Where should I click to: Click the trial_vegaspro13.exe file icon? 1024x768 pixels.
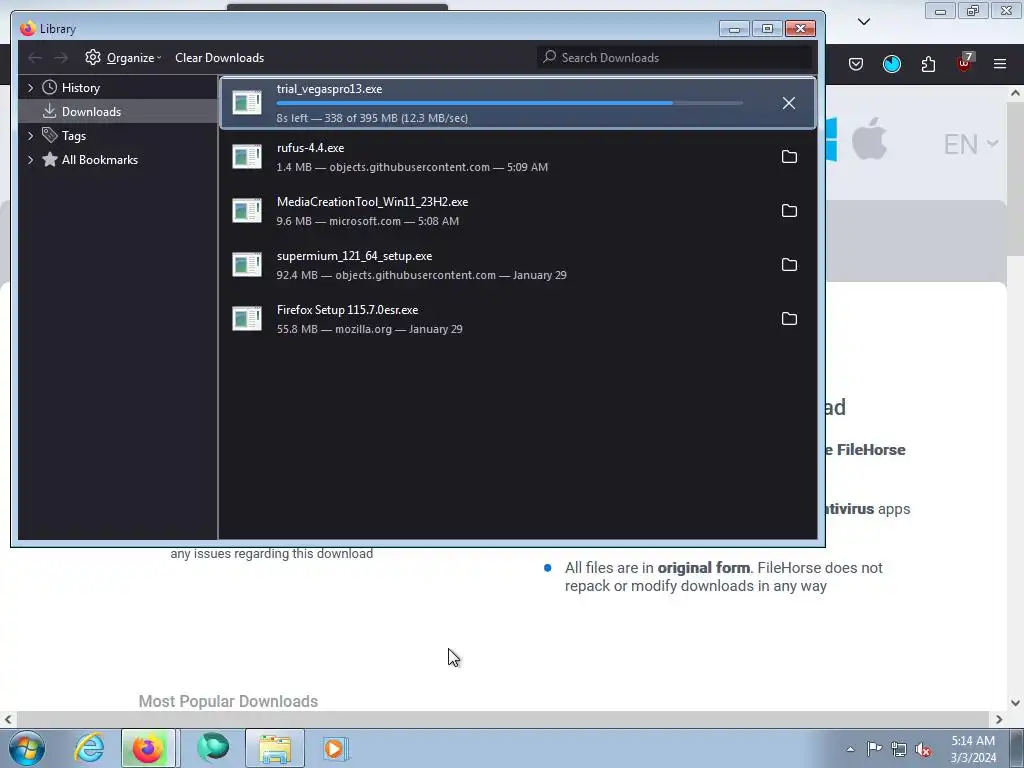[x=247, y=103]
